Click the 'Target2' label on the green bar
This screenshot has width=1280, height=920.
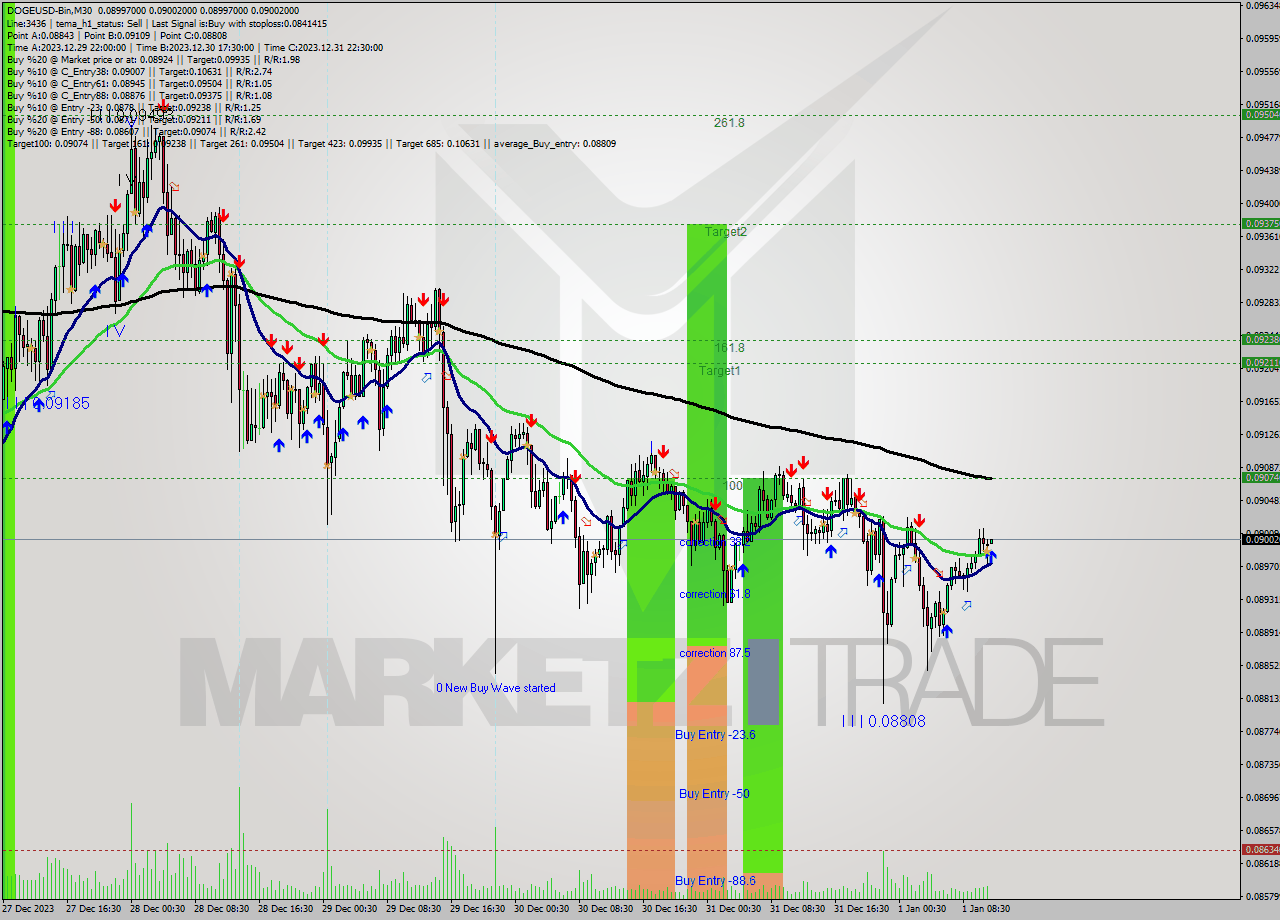725,231
